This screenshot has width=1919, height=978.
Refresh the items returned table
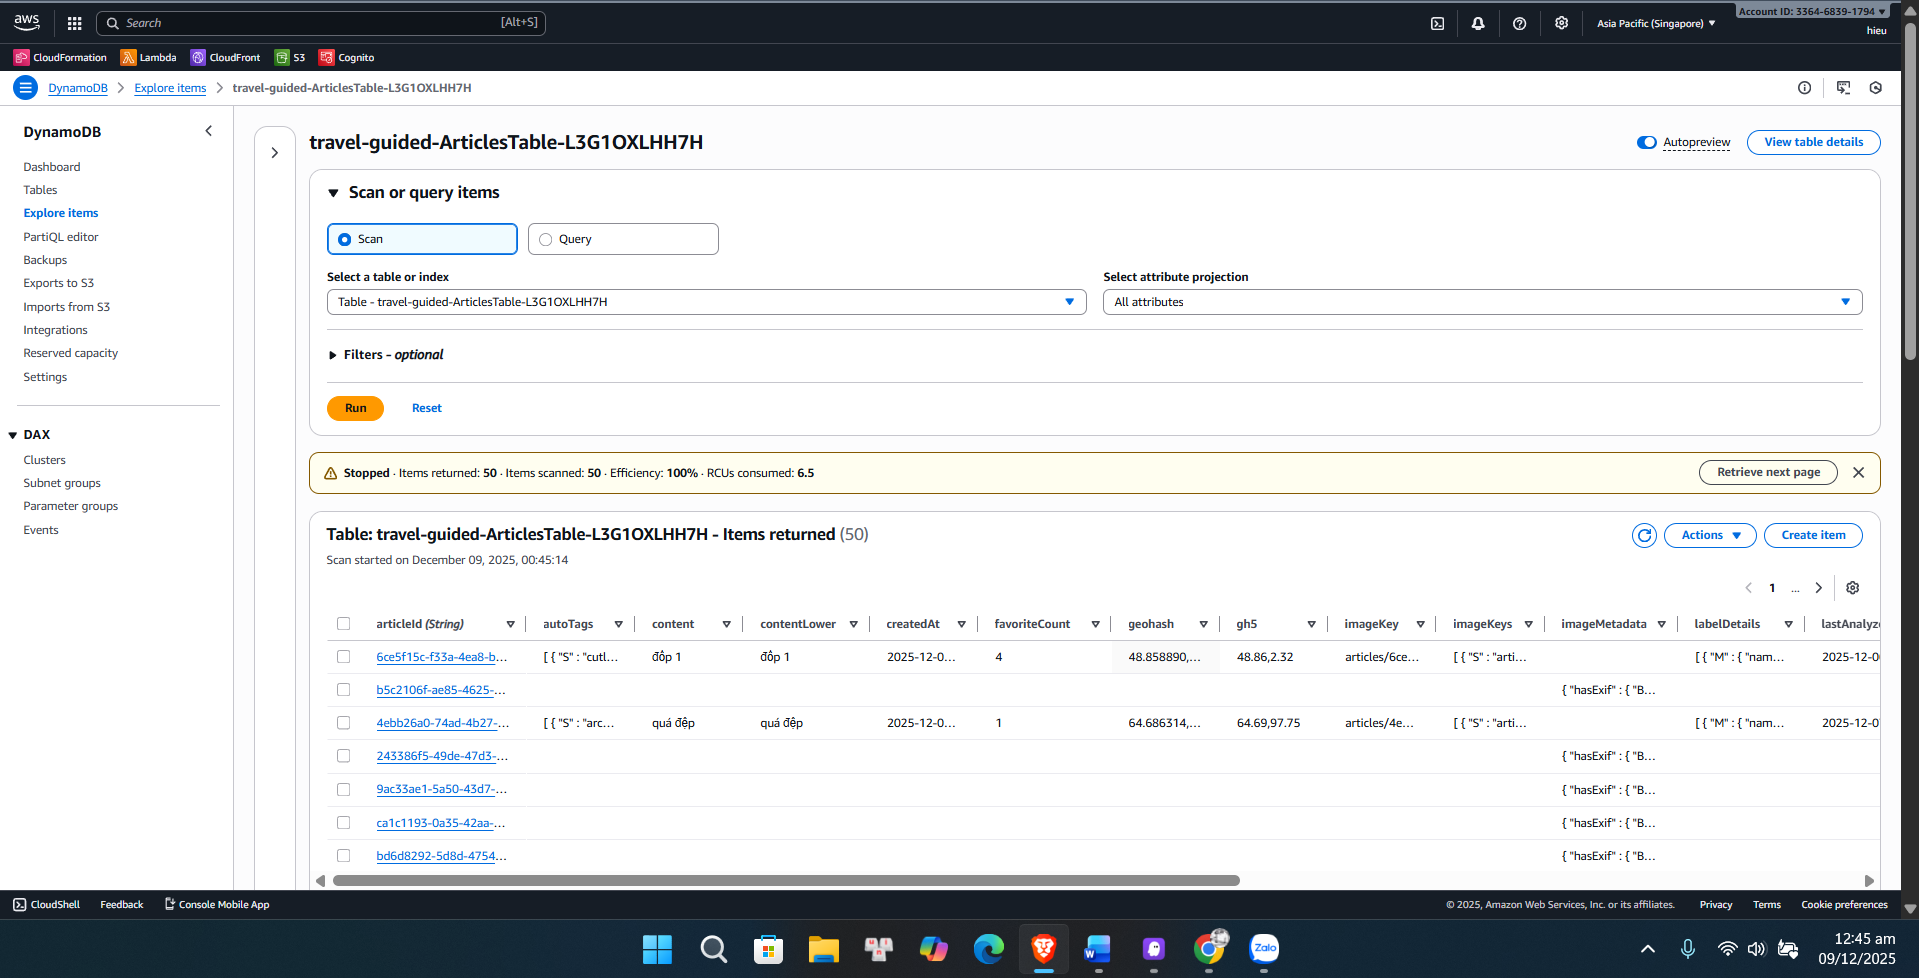1644,536
